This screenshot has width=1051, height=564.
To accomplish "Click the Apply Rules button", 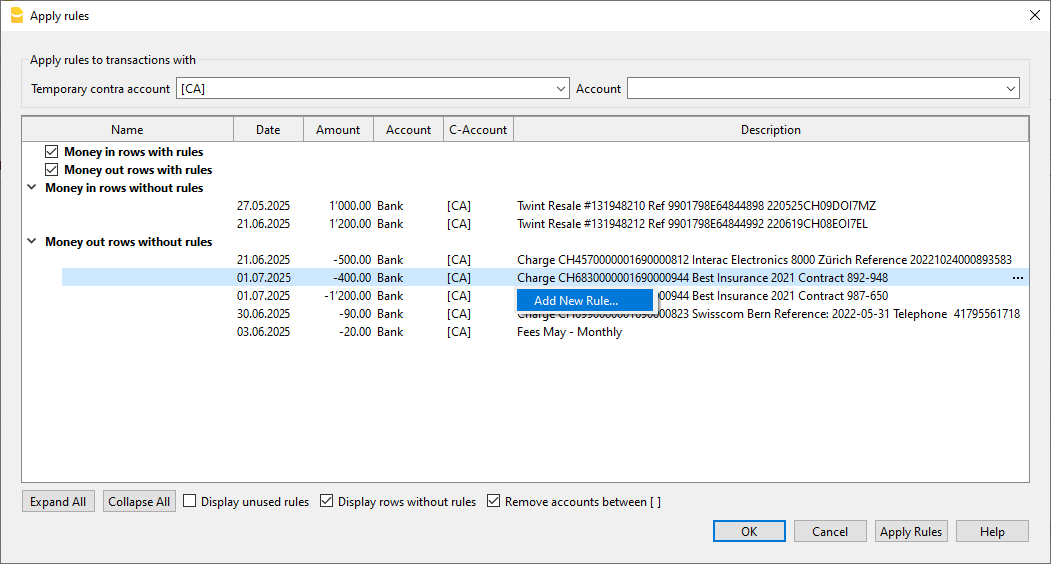I will (x=910, y=532).
